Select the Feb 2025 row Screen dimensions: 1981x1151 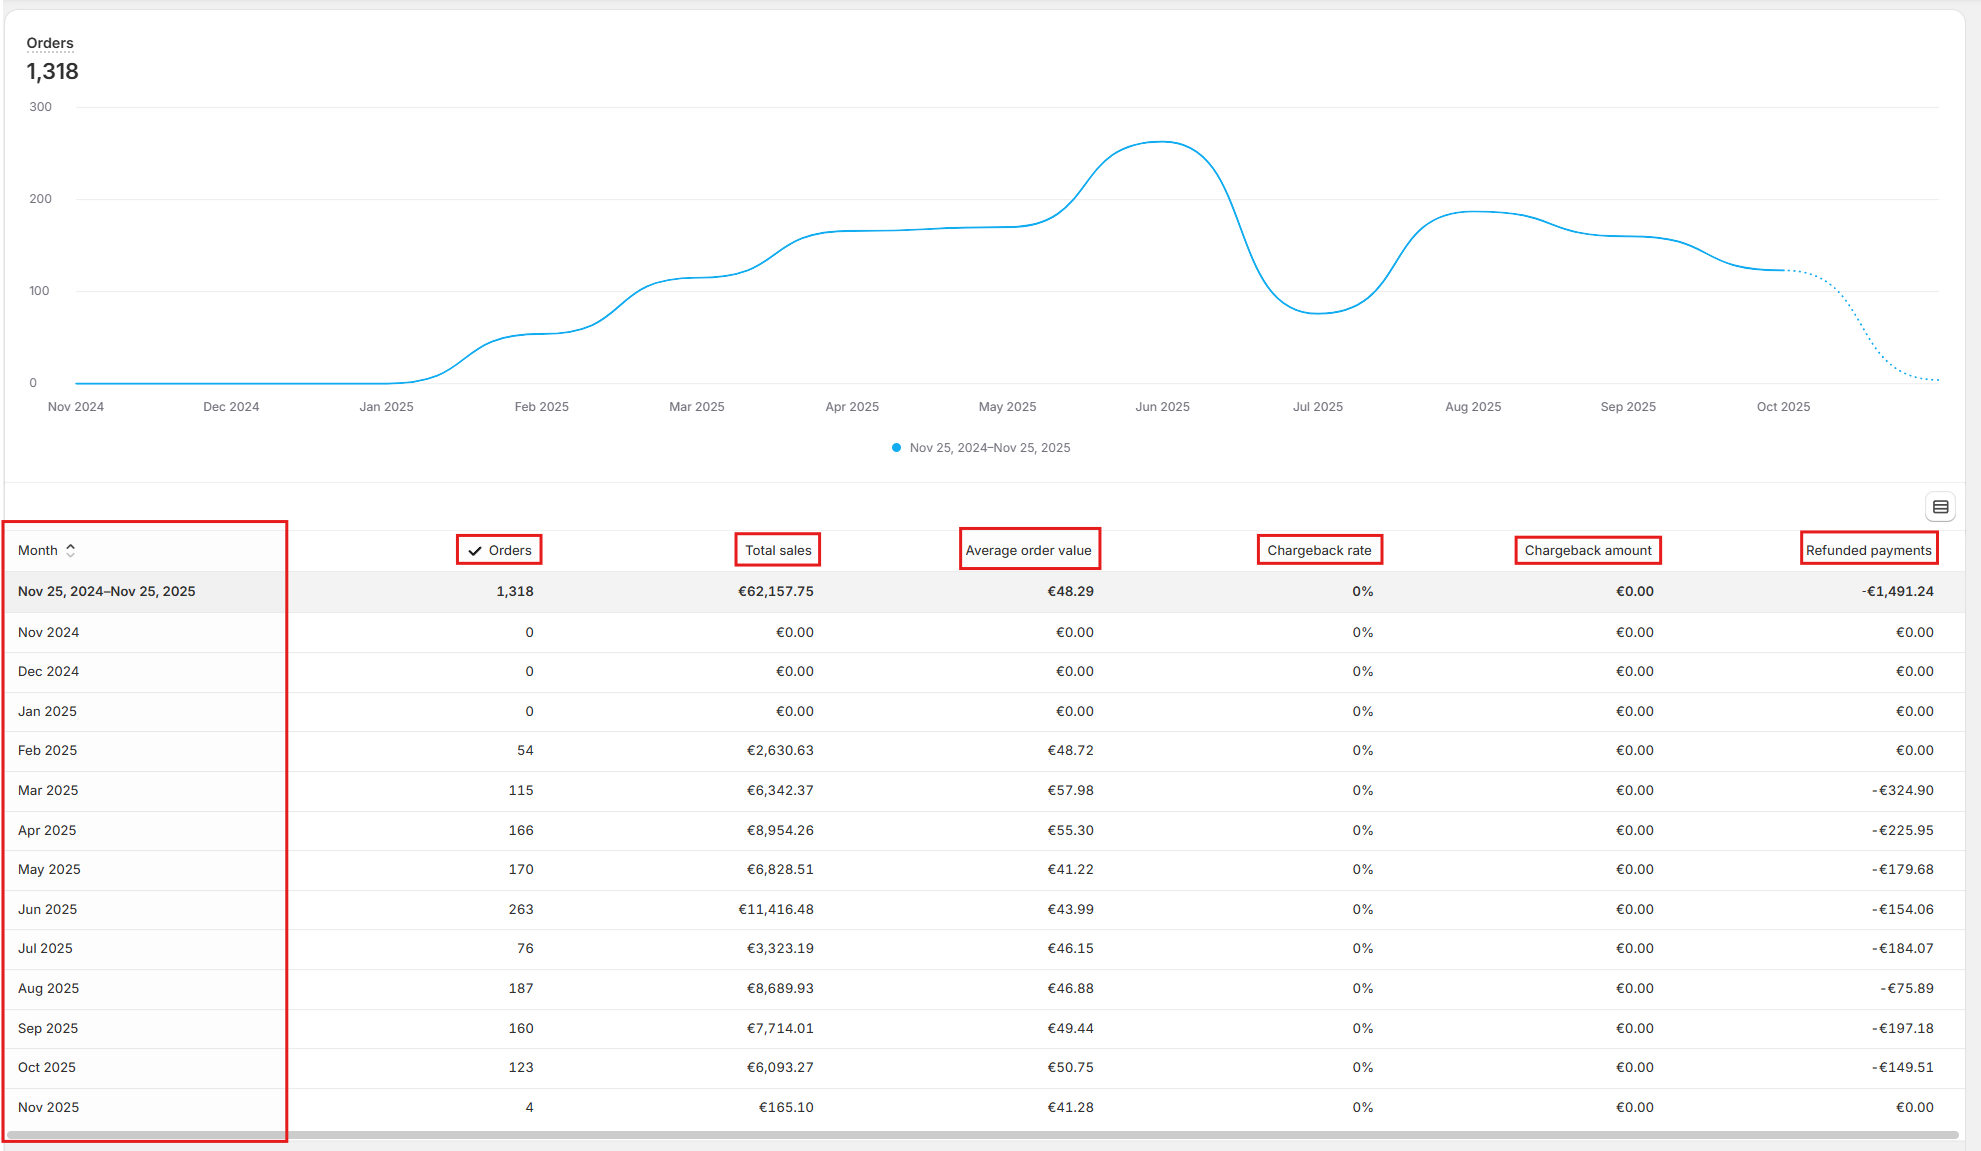tap(47, 750)
